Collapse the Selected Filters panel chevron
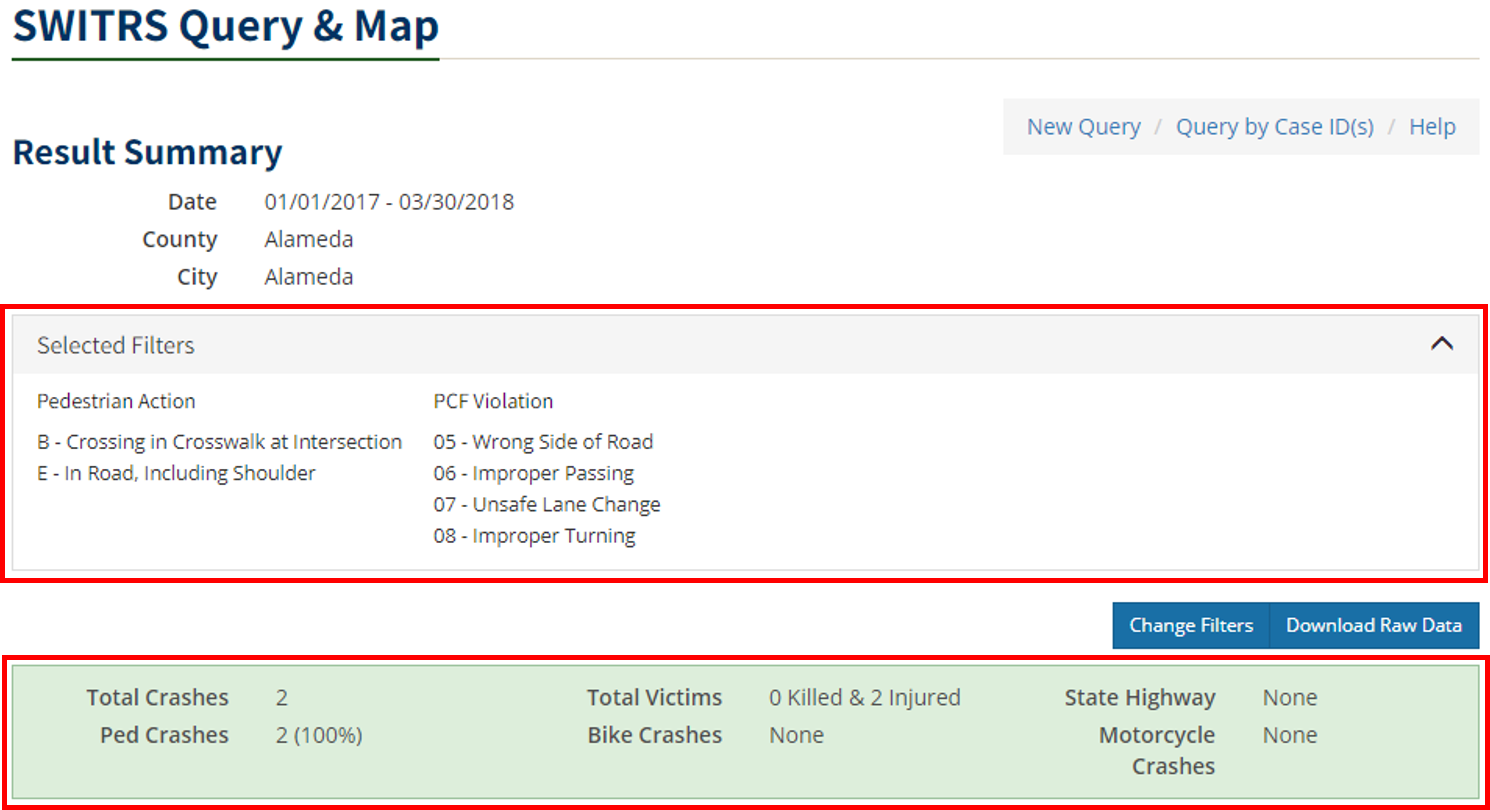The height and width of the screenshot is (810, 1490). 1441,344
